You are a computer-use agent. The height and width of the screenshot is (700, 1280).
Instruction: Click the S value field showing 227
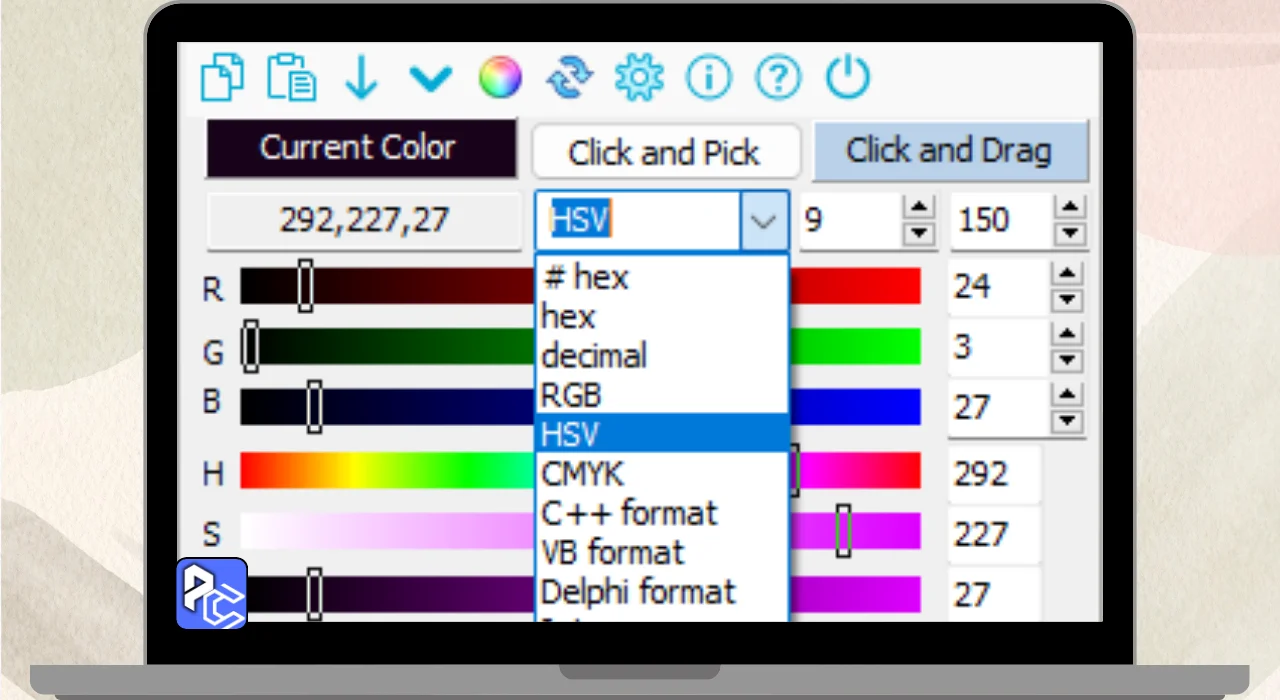[x=995, y=534]
